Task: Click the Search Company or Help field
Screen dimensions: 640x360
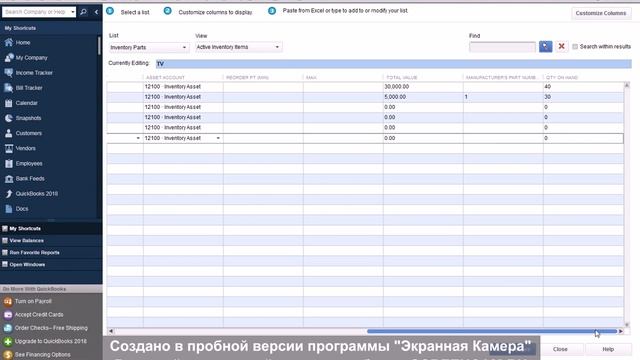Action: [x=36, y=12]
